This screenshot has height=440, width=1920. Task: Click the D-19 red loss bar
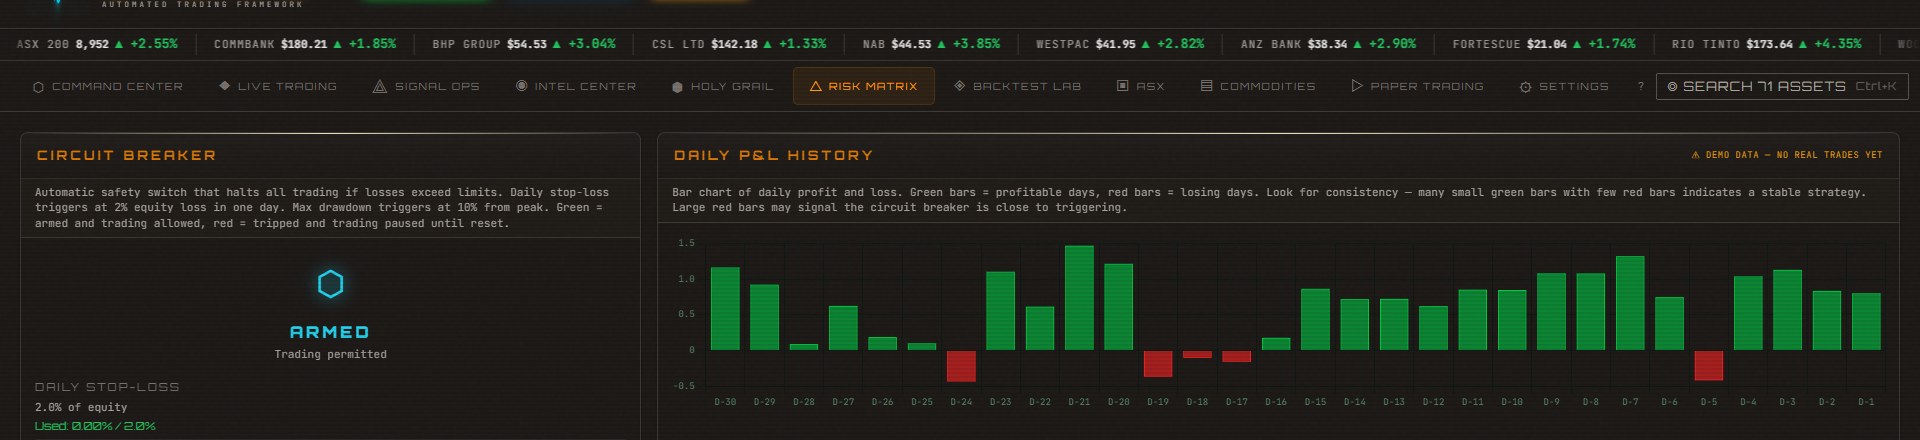(1158, 364)
